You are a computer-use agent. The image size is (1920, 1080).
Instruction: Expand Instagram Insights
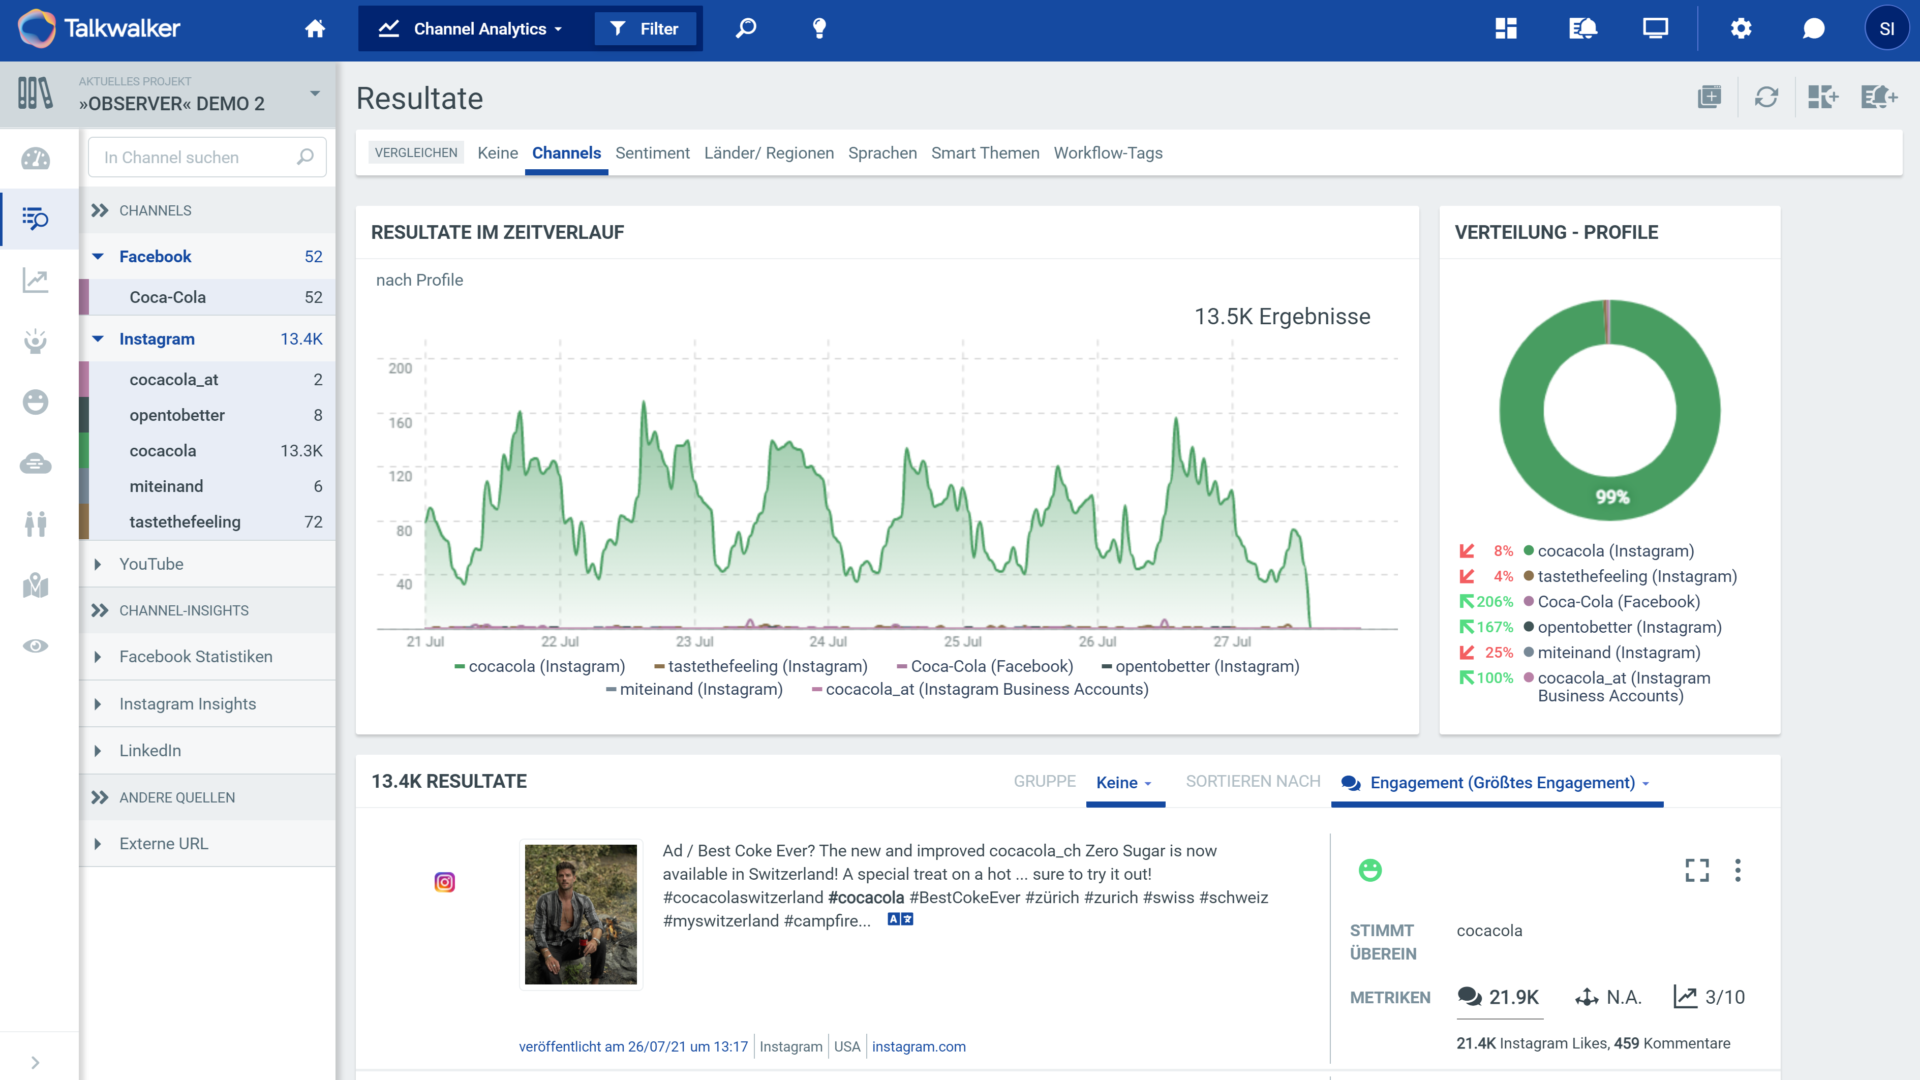click(98, 704)
